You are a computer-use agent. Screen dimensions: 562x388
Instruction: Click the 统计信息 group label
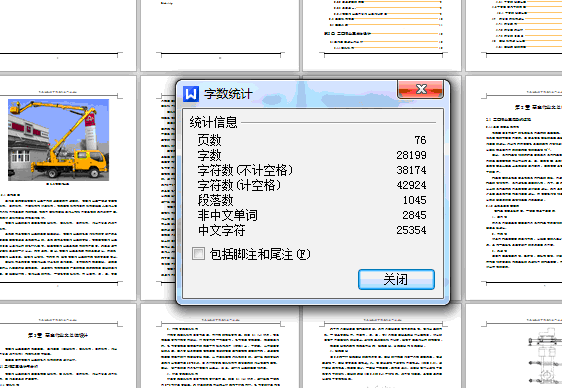213,122
